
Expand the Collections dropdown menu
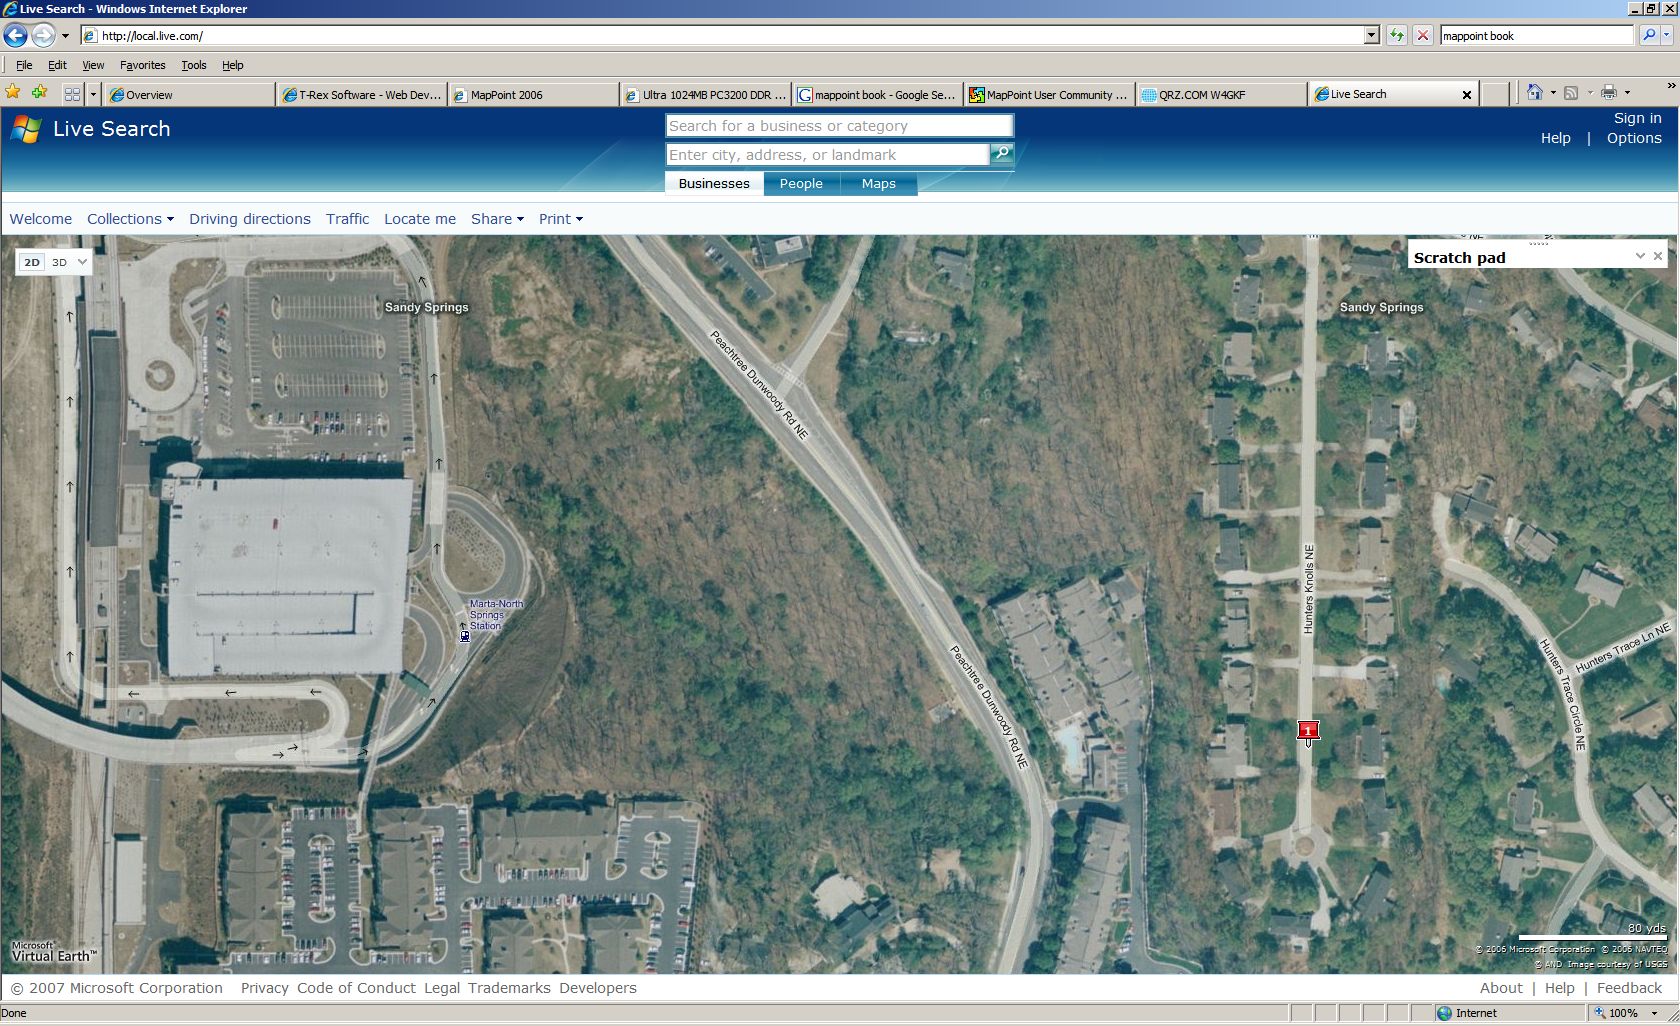[x=130, y=219]
